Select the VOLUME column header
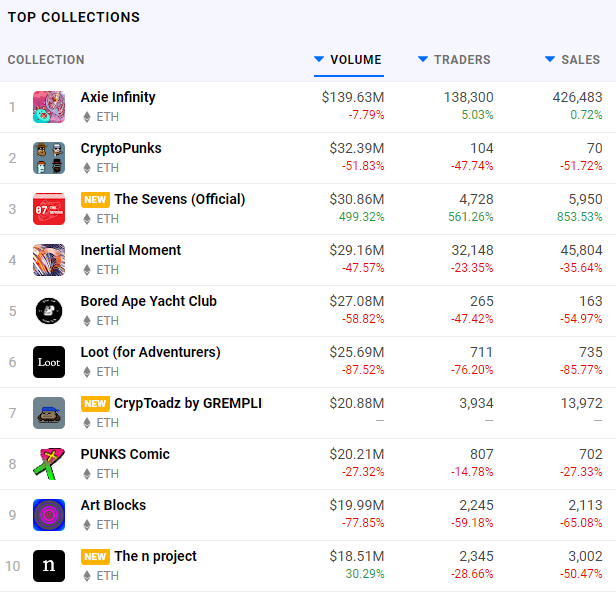 [x=356, y=60]
